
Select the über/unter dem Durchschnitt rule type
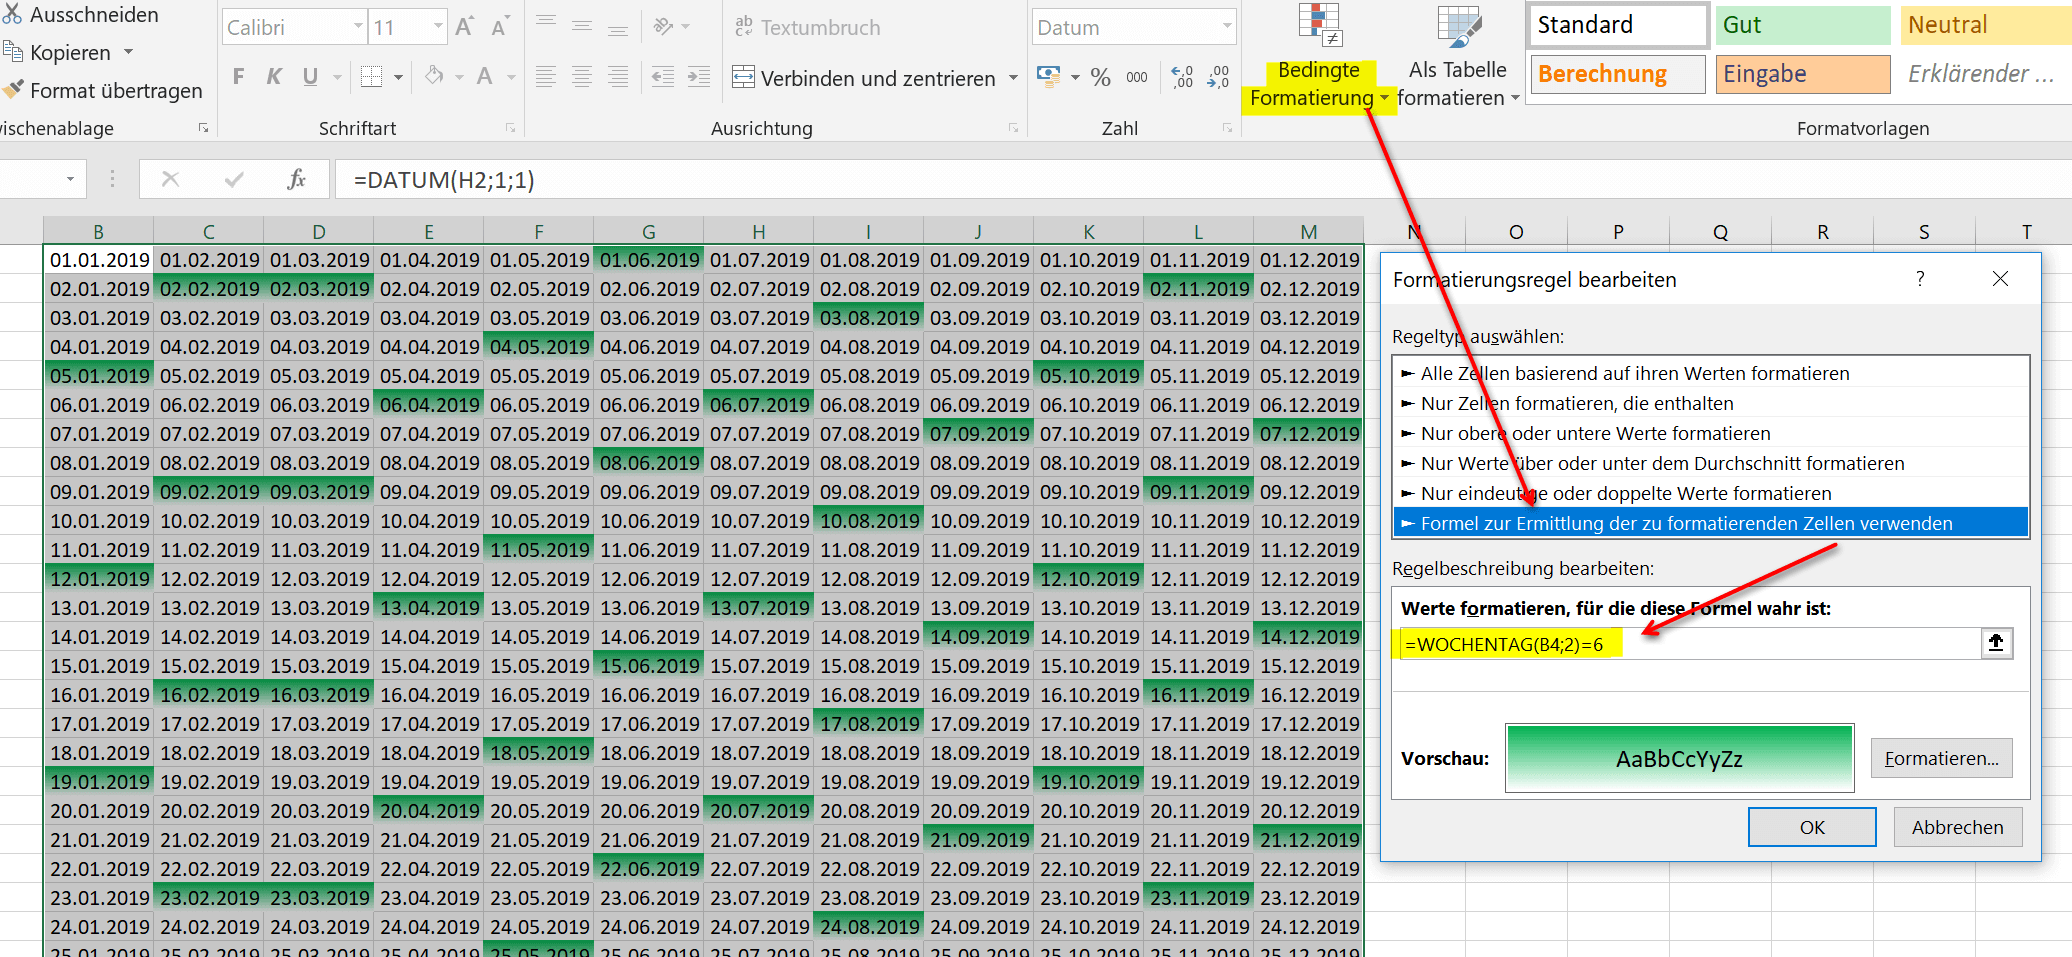pos(1710,463)
